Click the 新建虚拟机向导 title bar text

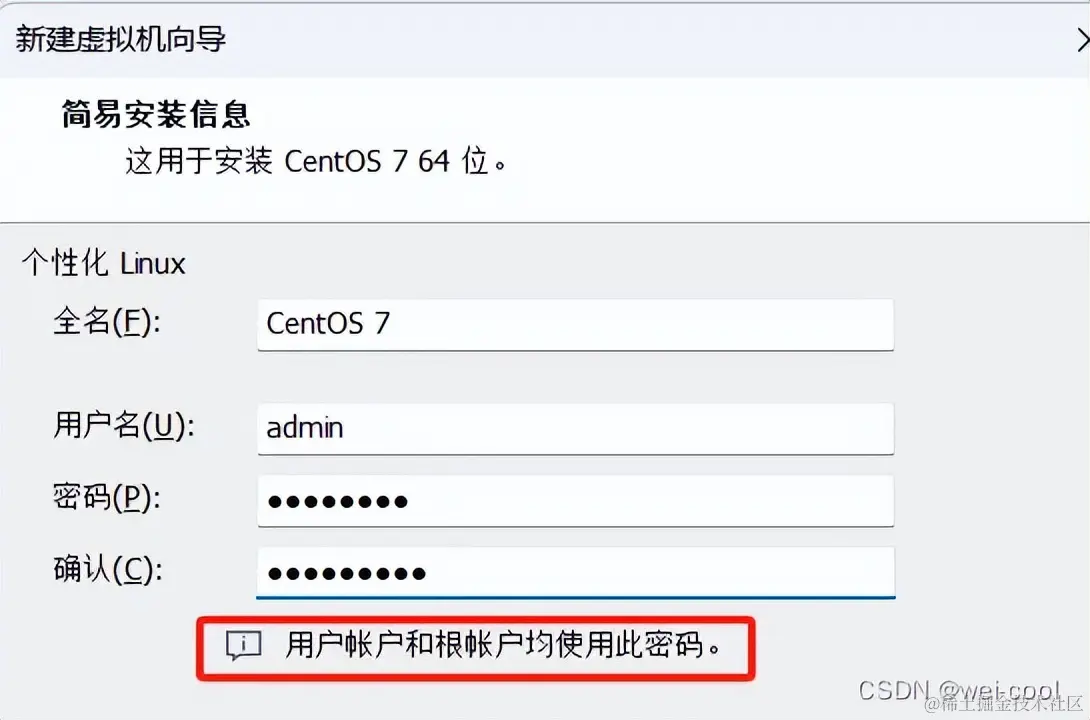(120, 39)
